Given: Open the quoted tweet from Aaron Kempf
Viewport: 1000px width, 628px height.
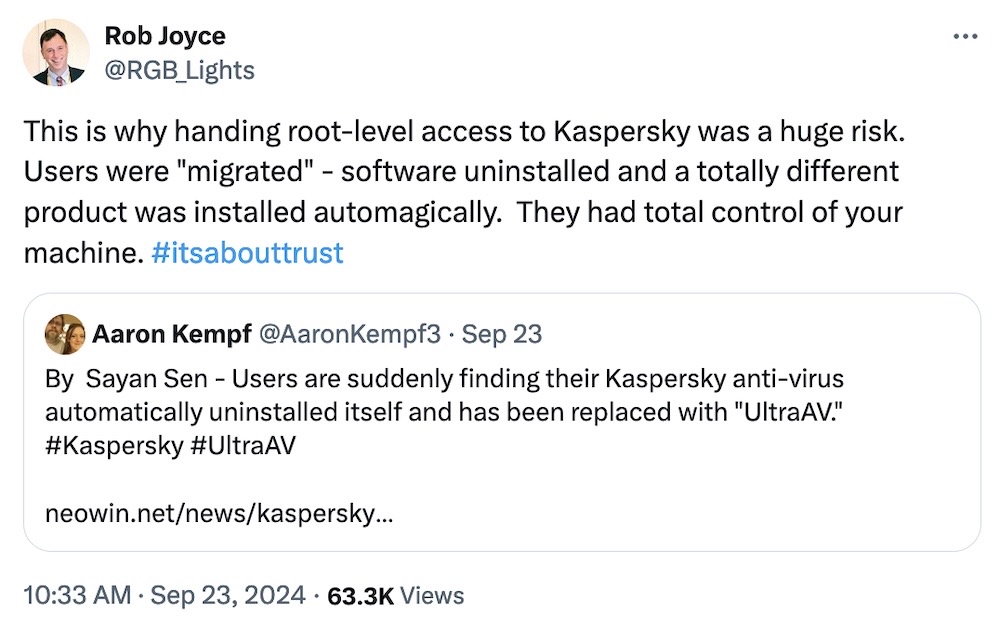Looking at the screenshot, I should (x=500, y=420).
